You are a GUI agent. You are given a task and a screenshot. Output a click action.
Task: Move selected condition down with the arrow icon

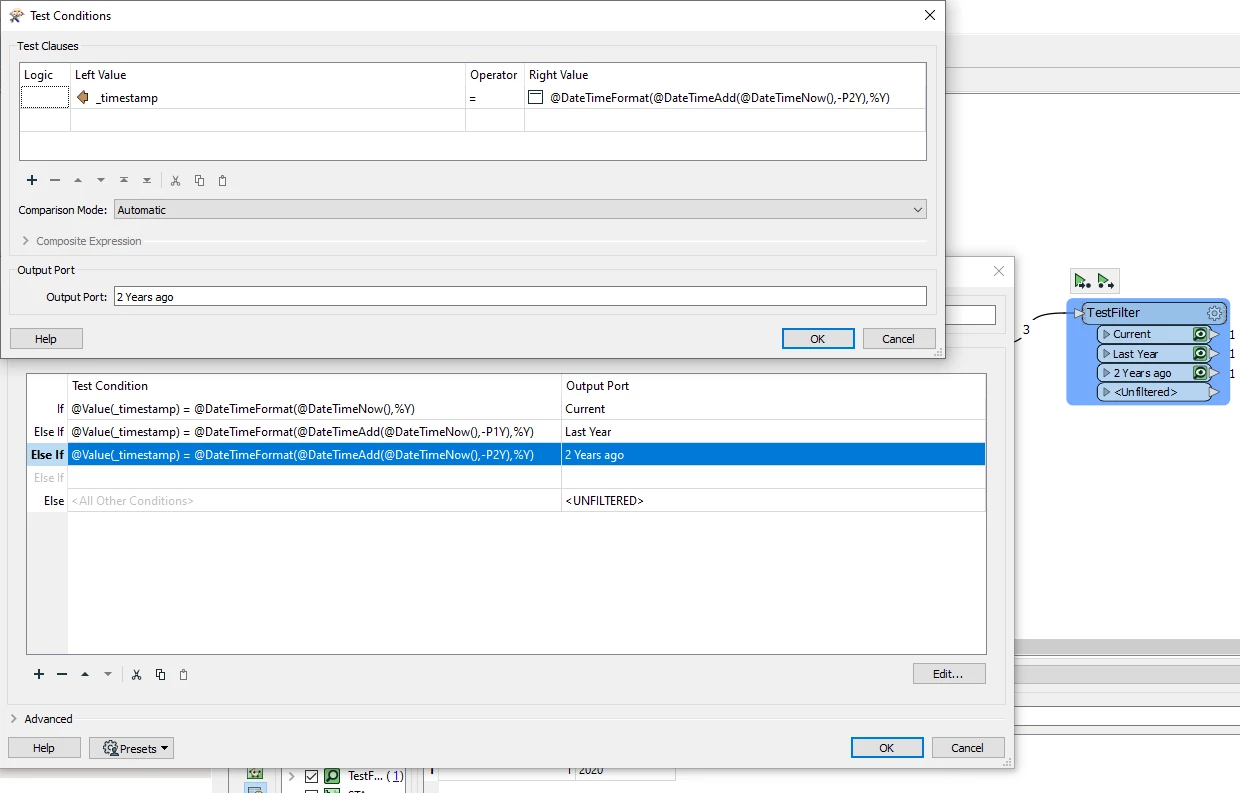click(x=108, y=674)
